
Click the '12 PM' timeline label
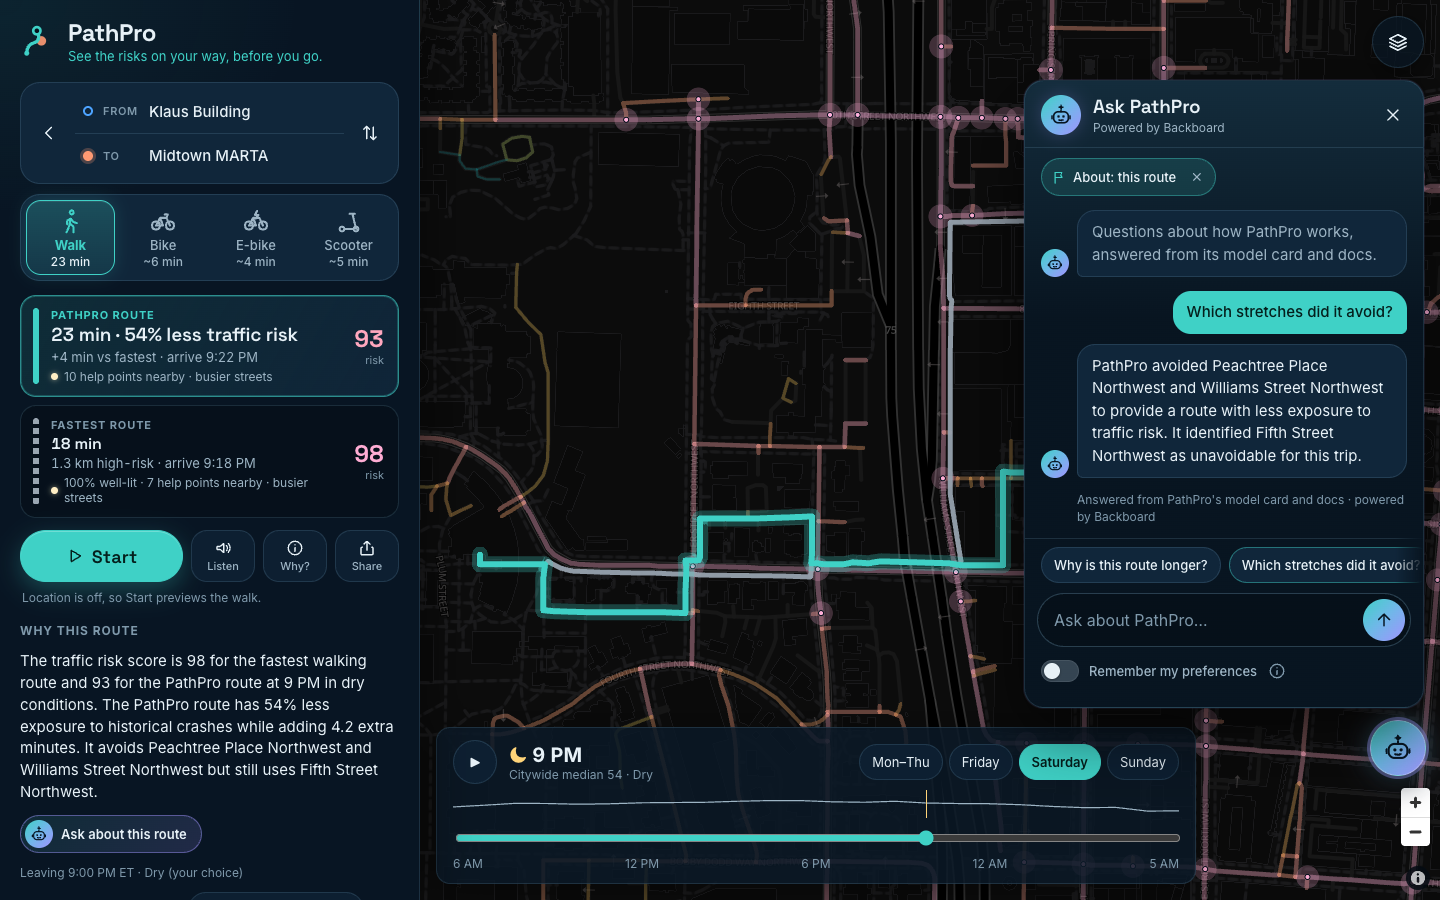pyautogui.click(x=642, y=864)
